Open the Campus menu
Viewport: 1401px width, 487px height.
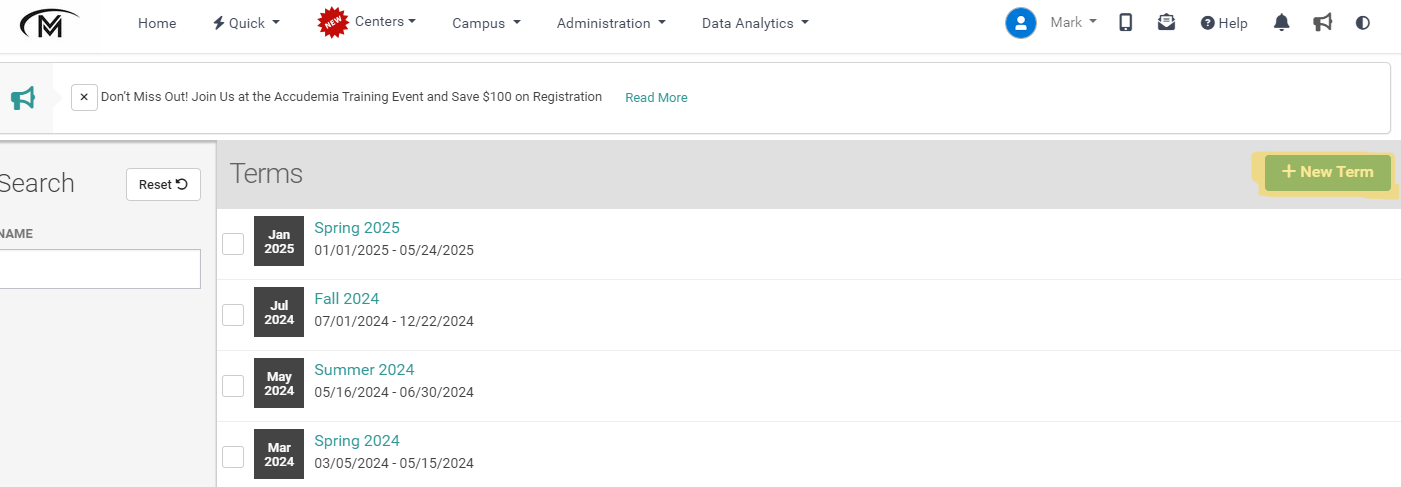pos(486,23)
